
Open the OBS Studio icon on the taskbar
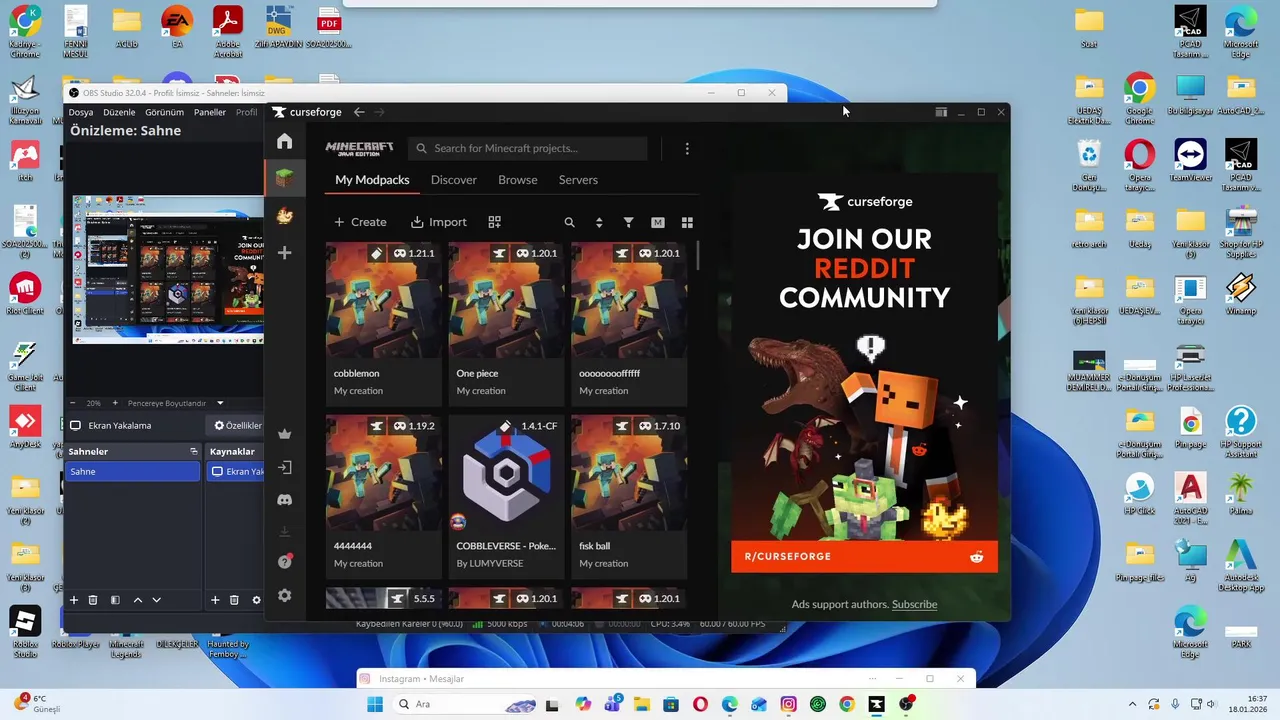906,704
